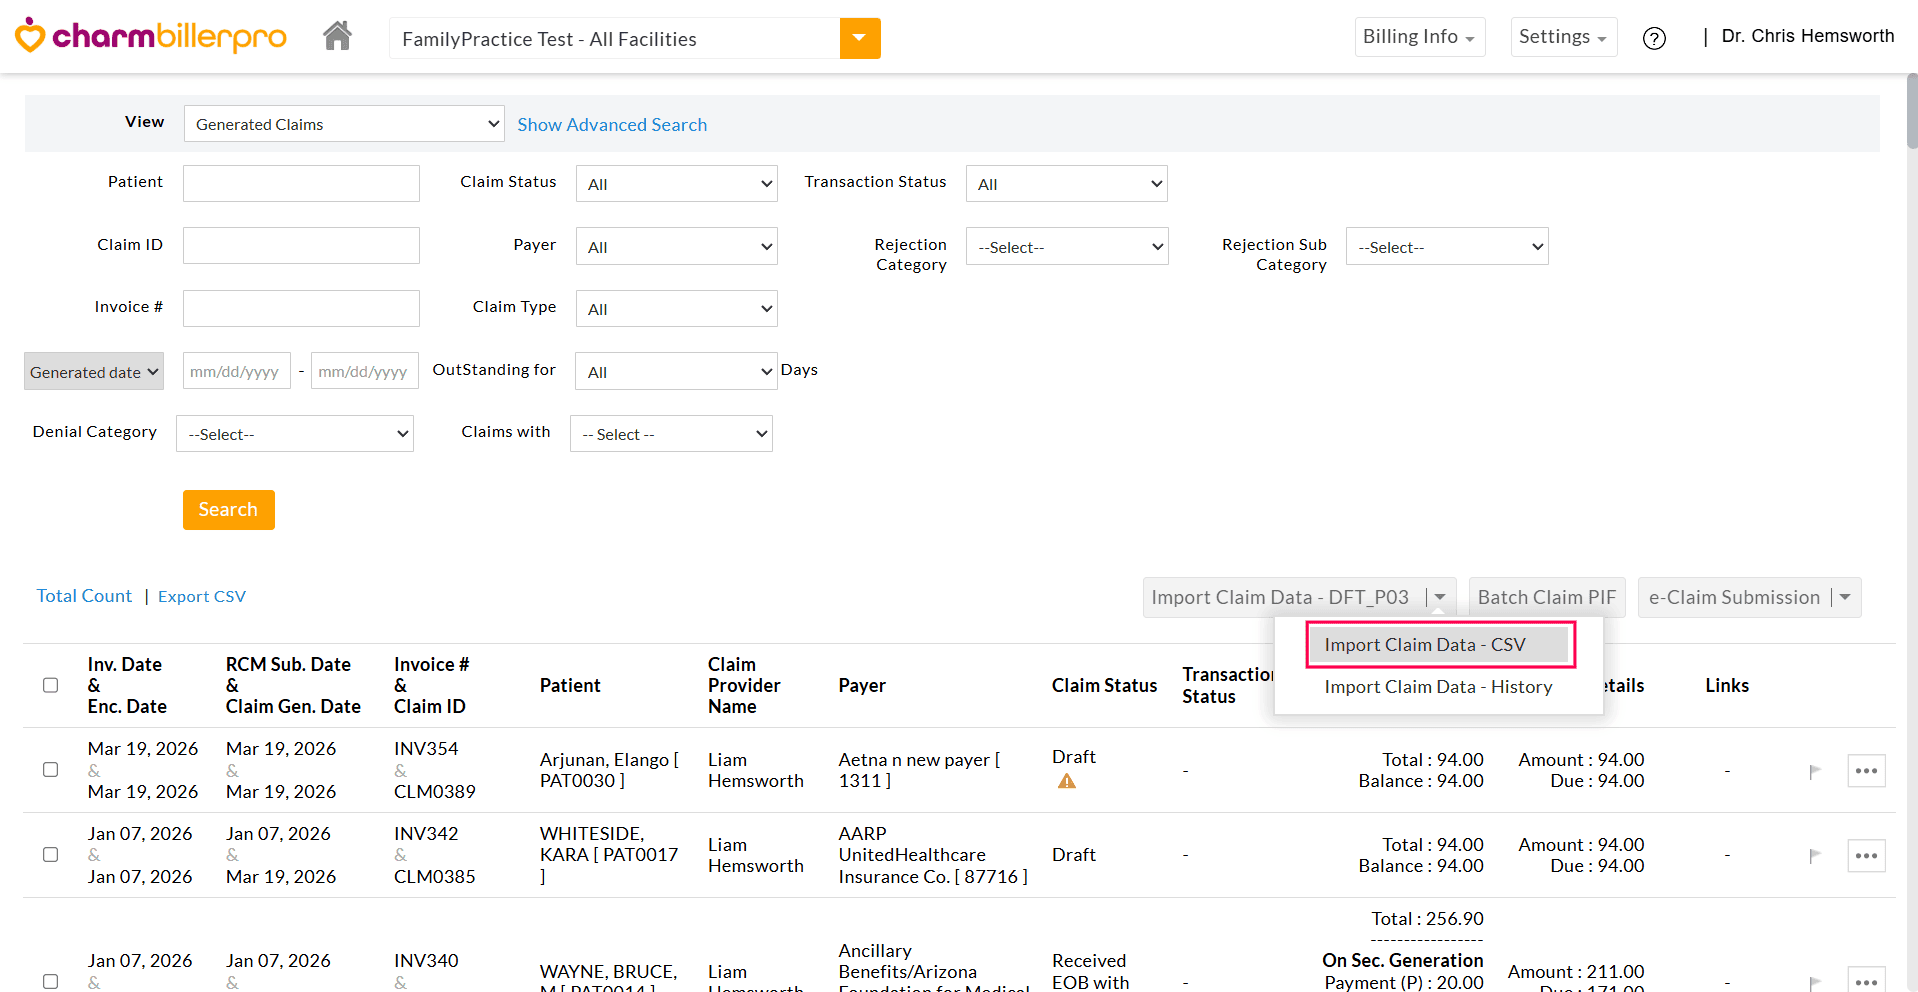This screenshot has width=1918, height=992.
Task: Click the orange Search button
Action: 228,510
